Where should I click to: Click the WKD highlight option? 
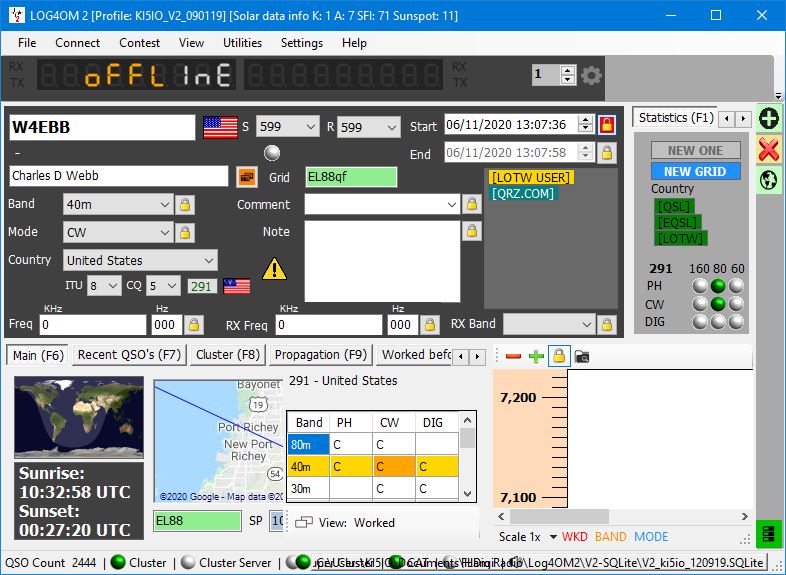574,537
